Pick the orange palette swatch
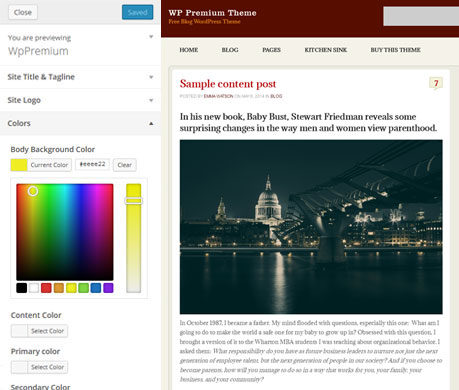 59,288
